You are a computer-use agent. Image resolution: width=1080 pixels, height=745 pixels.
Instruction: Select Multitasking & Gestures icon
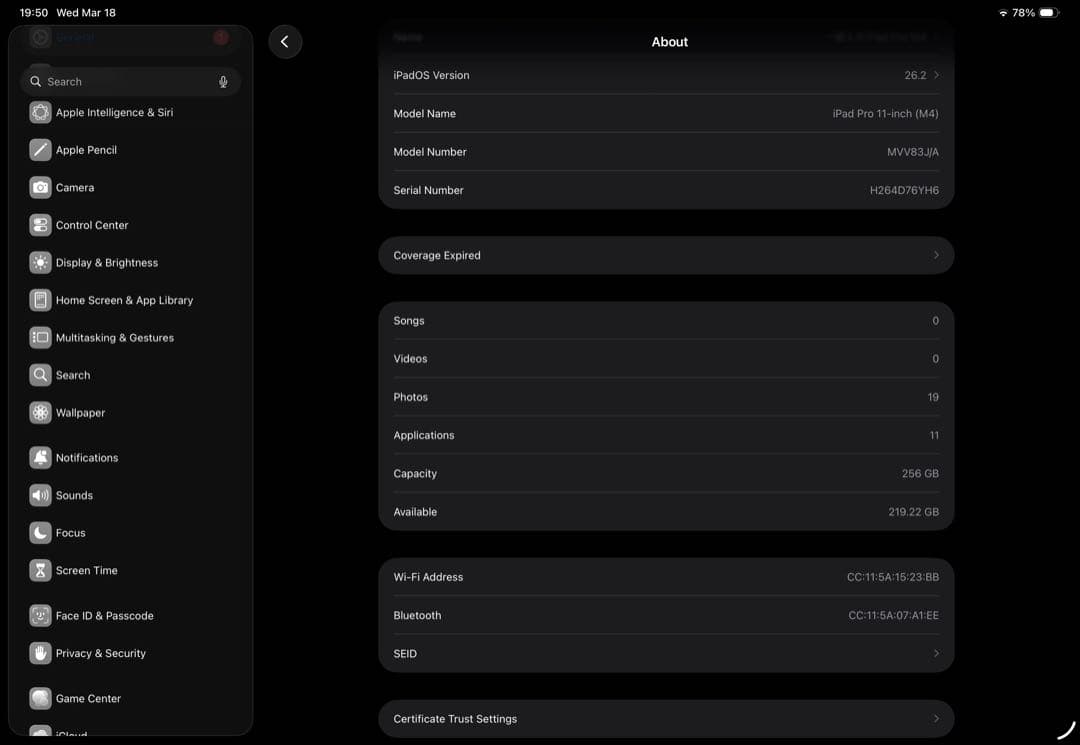click(x=41, y=337)
